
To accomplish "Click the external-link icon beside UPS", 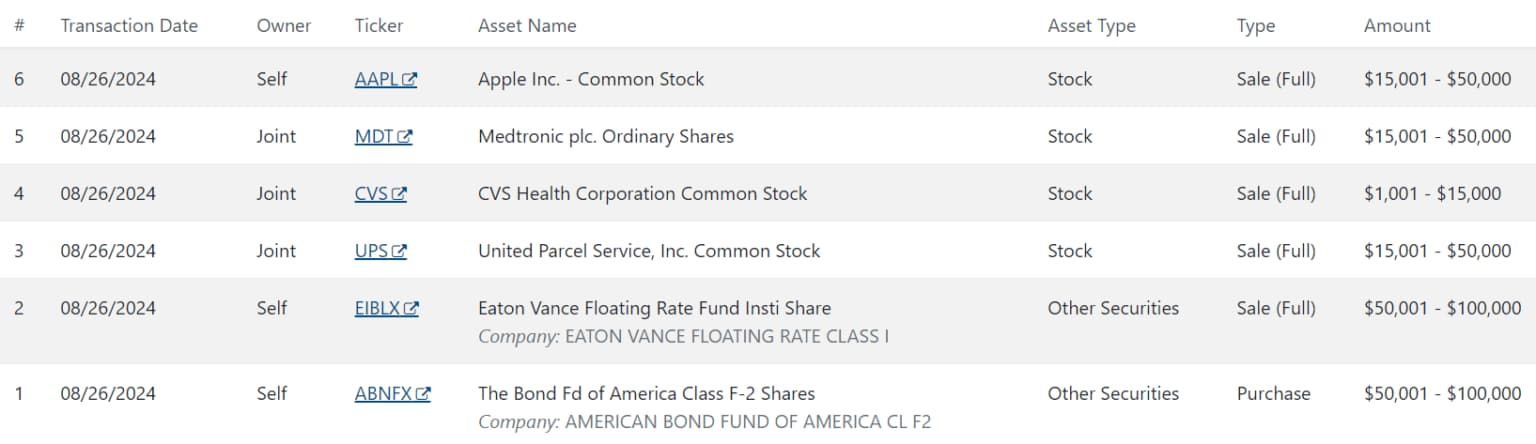I will coord(400,250).
